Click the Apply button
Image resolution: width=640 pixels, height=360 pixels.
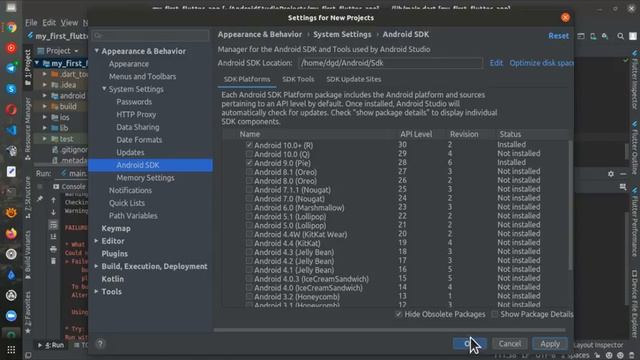coord(550,344)
